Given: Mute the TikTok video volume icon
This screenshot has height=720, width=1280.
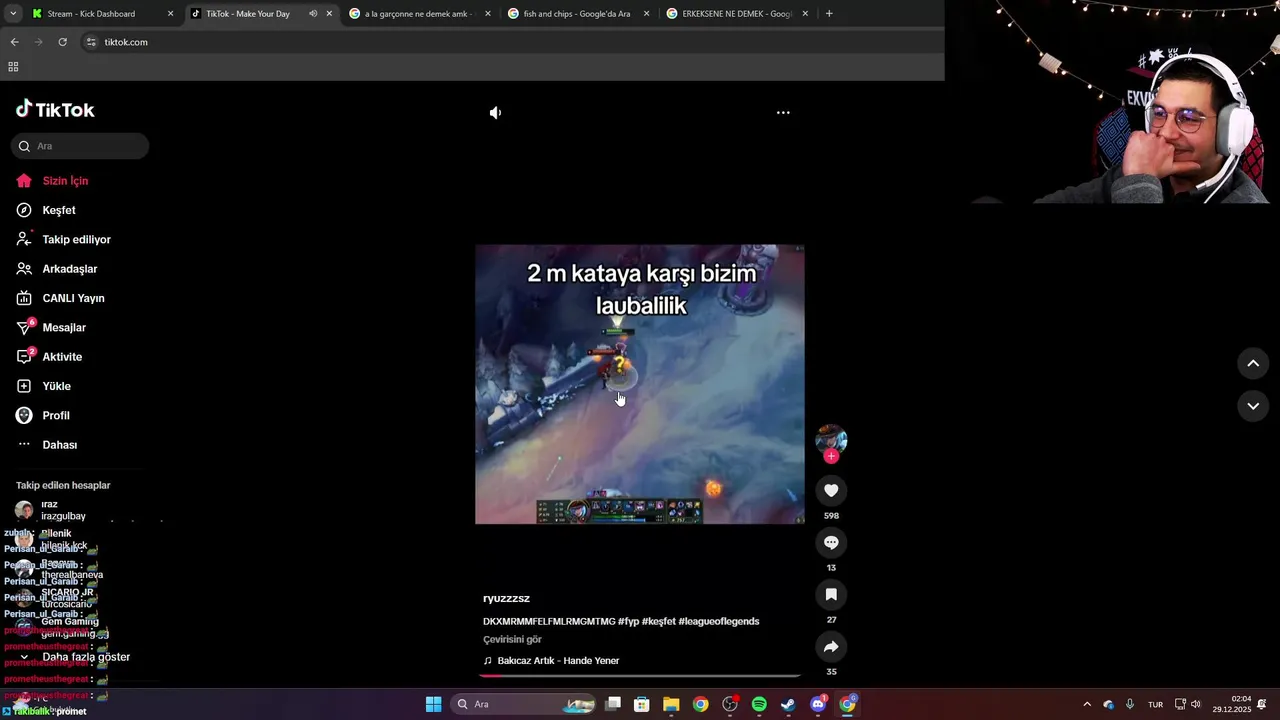Looking at the screenshot, I should [495, 113].
